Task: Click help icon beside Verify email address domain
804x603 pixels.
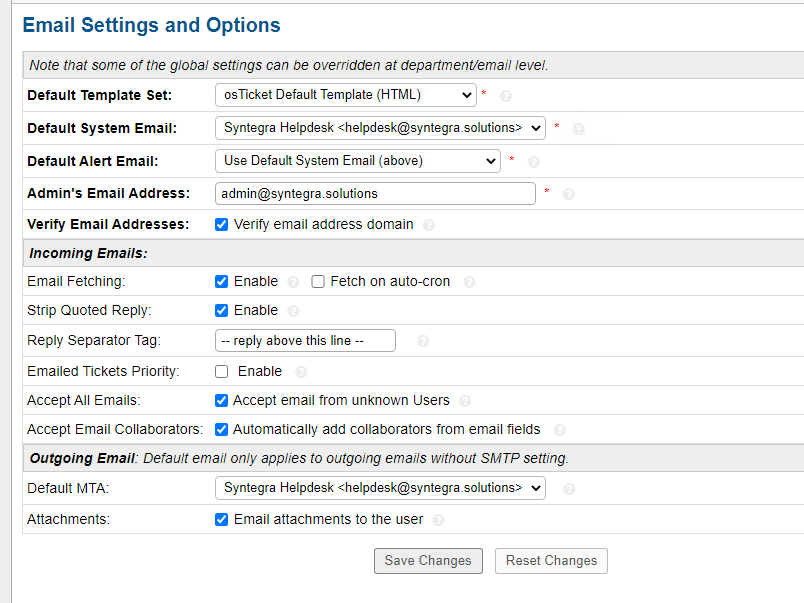Action: click(429, 225)
